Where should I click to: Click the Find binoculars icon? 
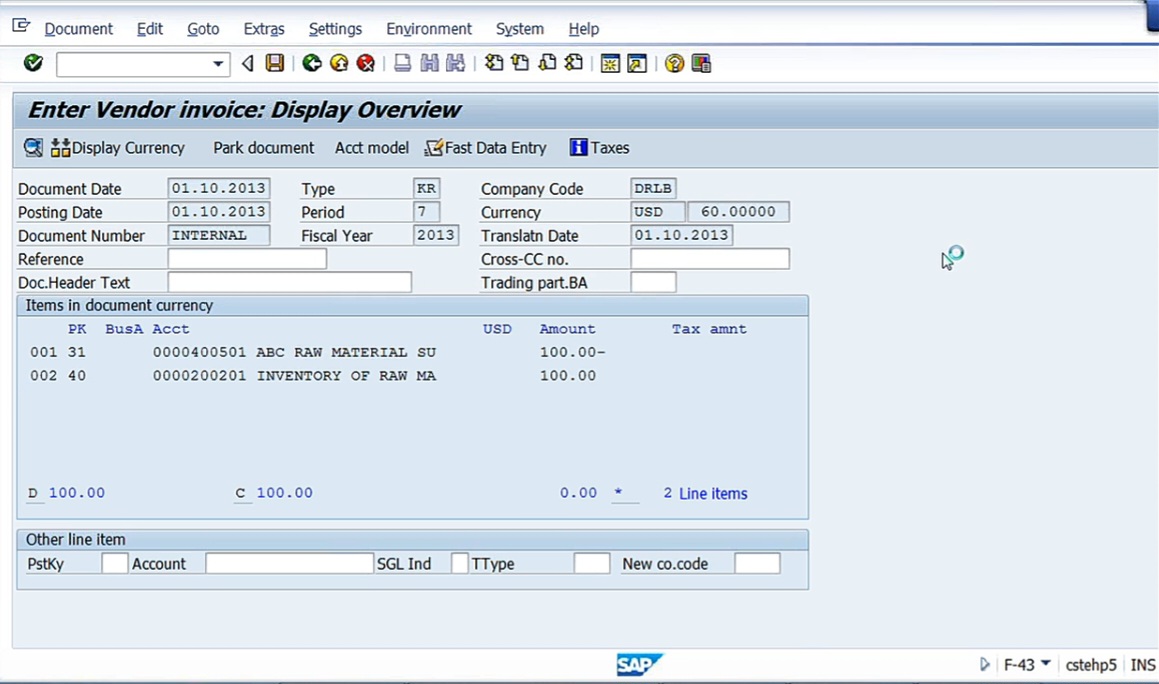click(x=429, y=64)
